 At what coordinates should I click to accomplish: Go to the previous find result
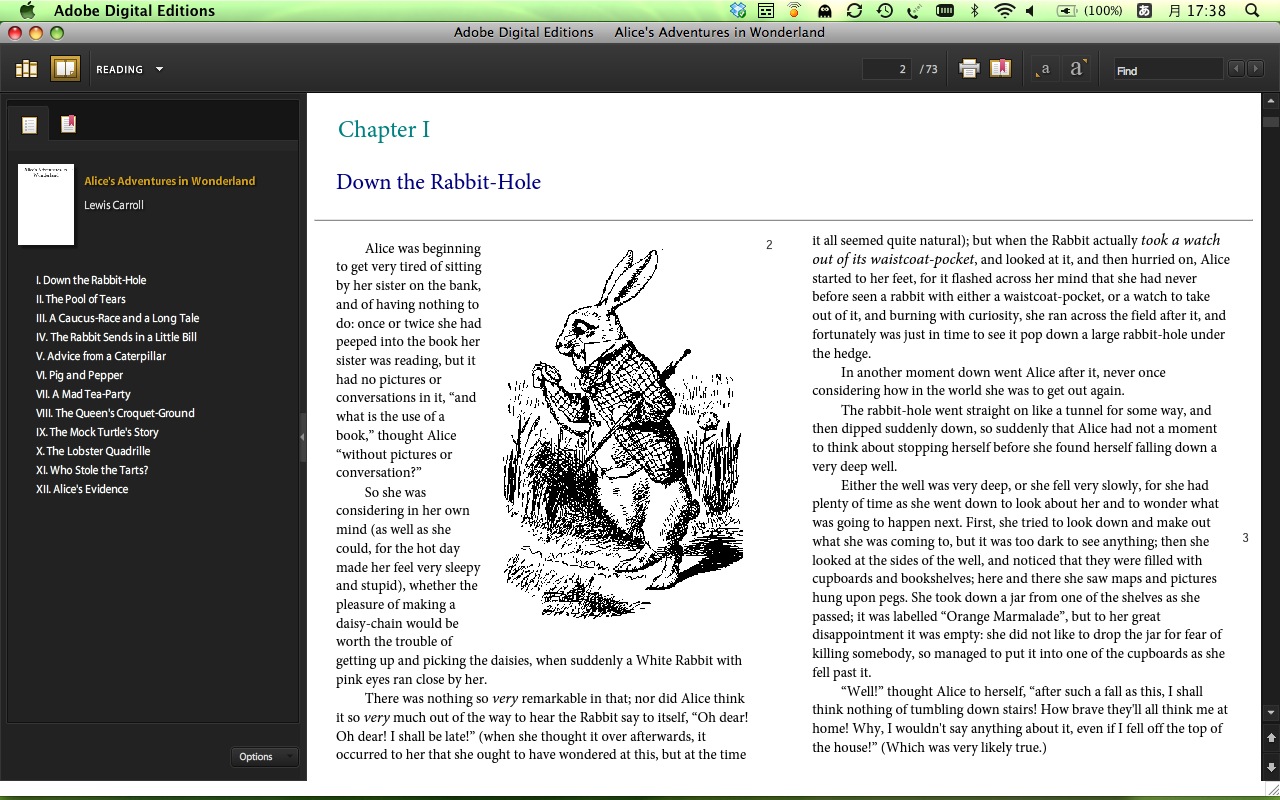pyautogui.click(x=1237, y=69)
